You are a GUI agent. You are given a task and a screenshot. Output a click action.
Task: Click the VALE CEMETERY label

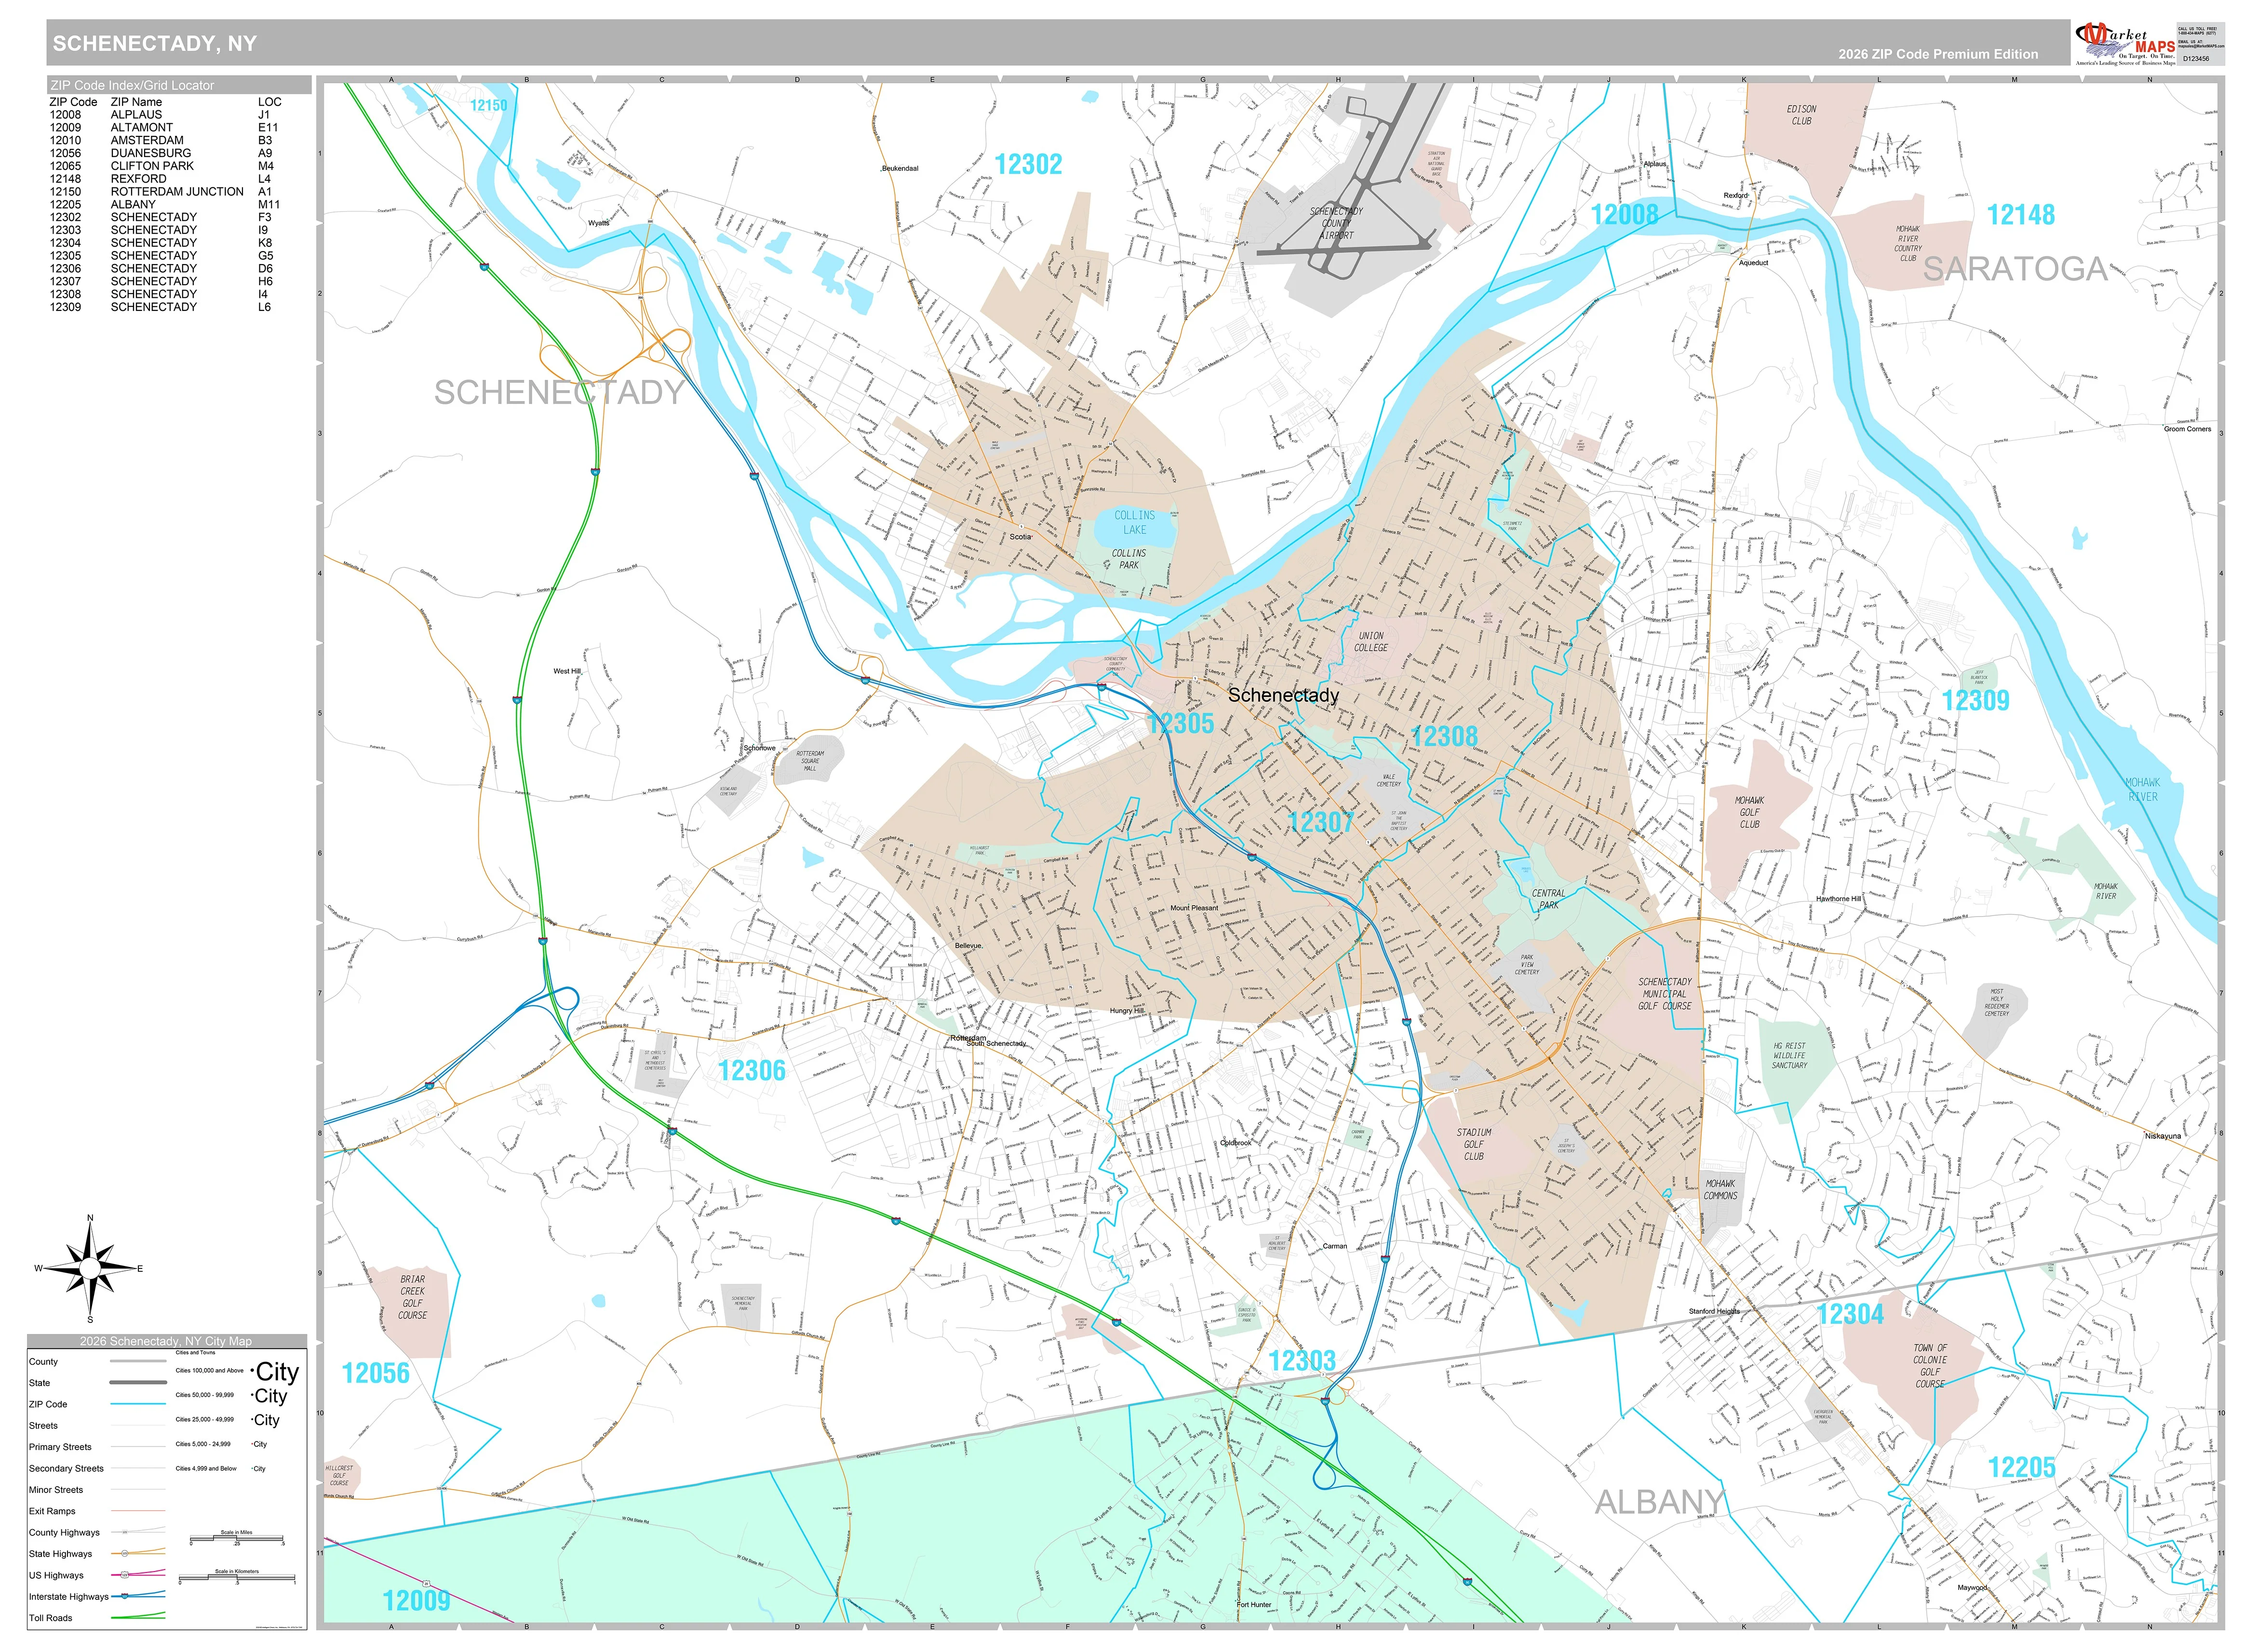coord(1388,780)
